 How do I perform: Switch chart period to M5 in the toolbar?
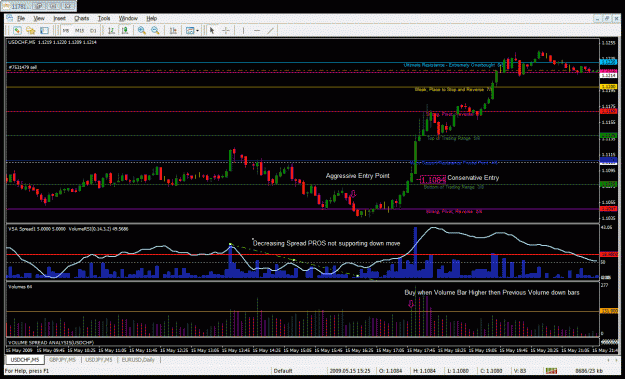(66, 31)
